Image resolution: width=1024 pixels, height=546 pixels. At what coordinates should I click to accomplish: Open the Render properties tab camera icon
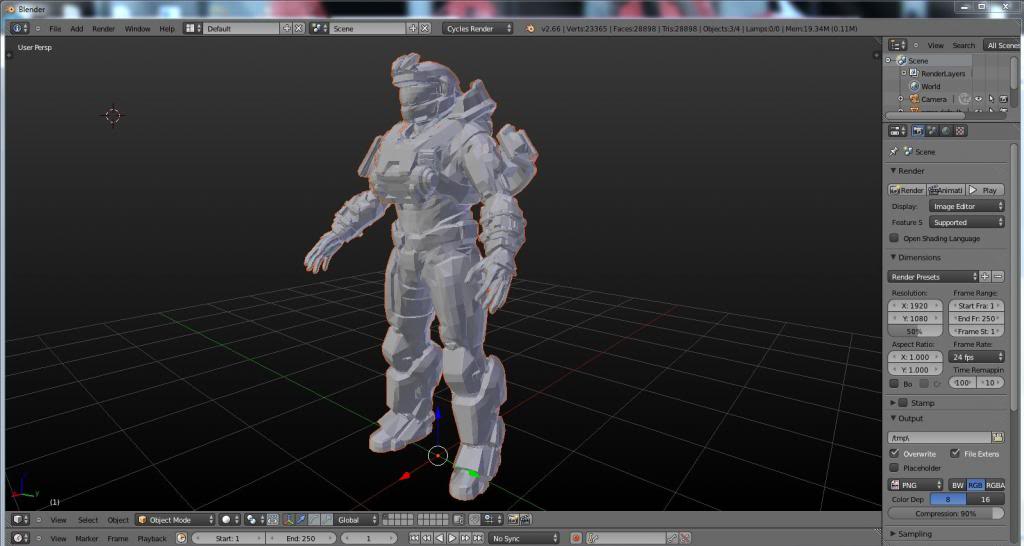click(x=918, y=131)
